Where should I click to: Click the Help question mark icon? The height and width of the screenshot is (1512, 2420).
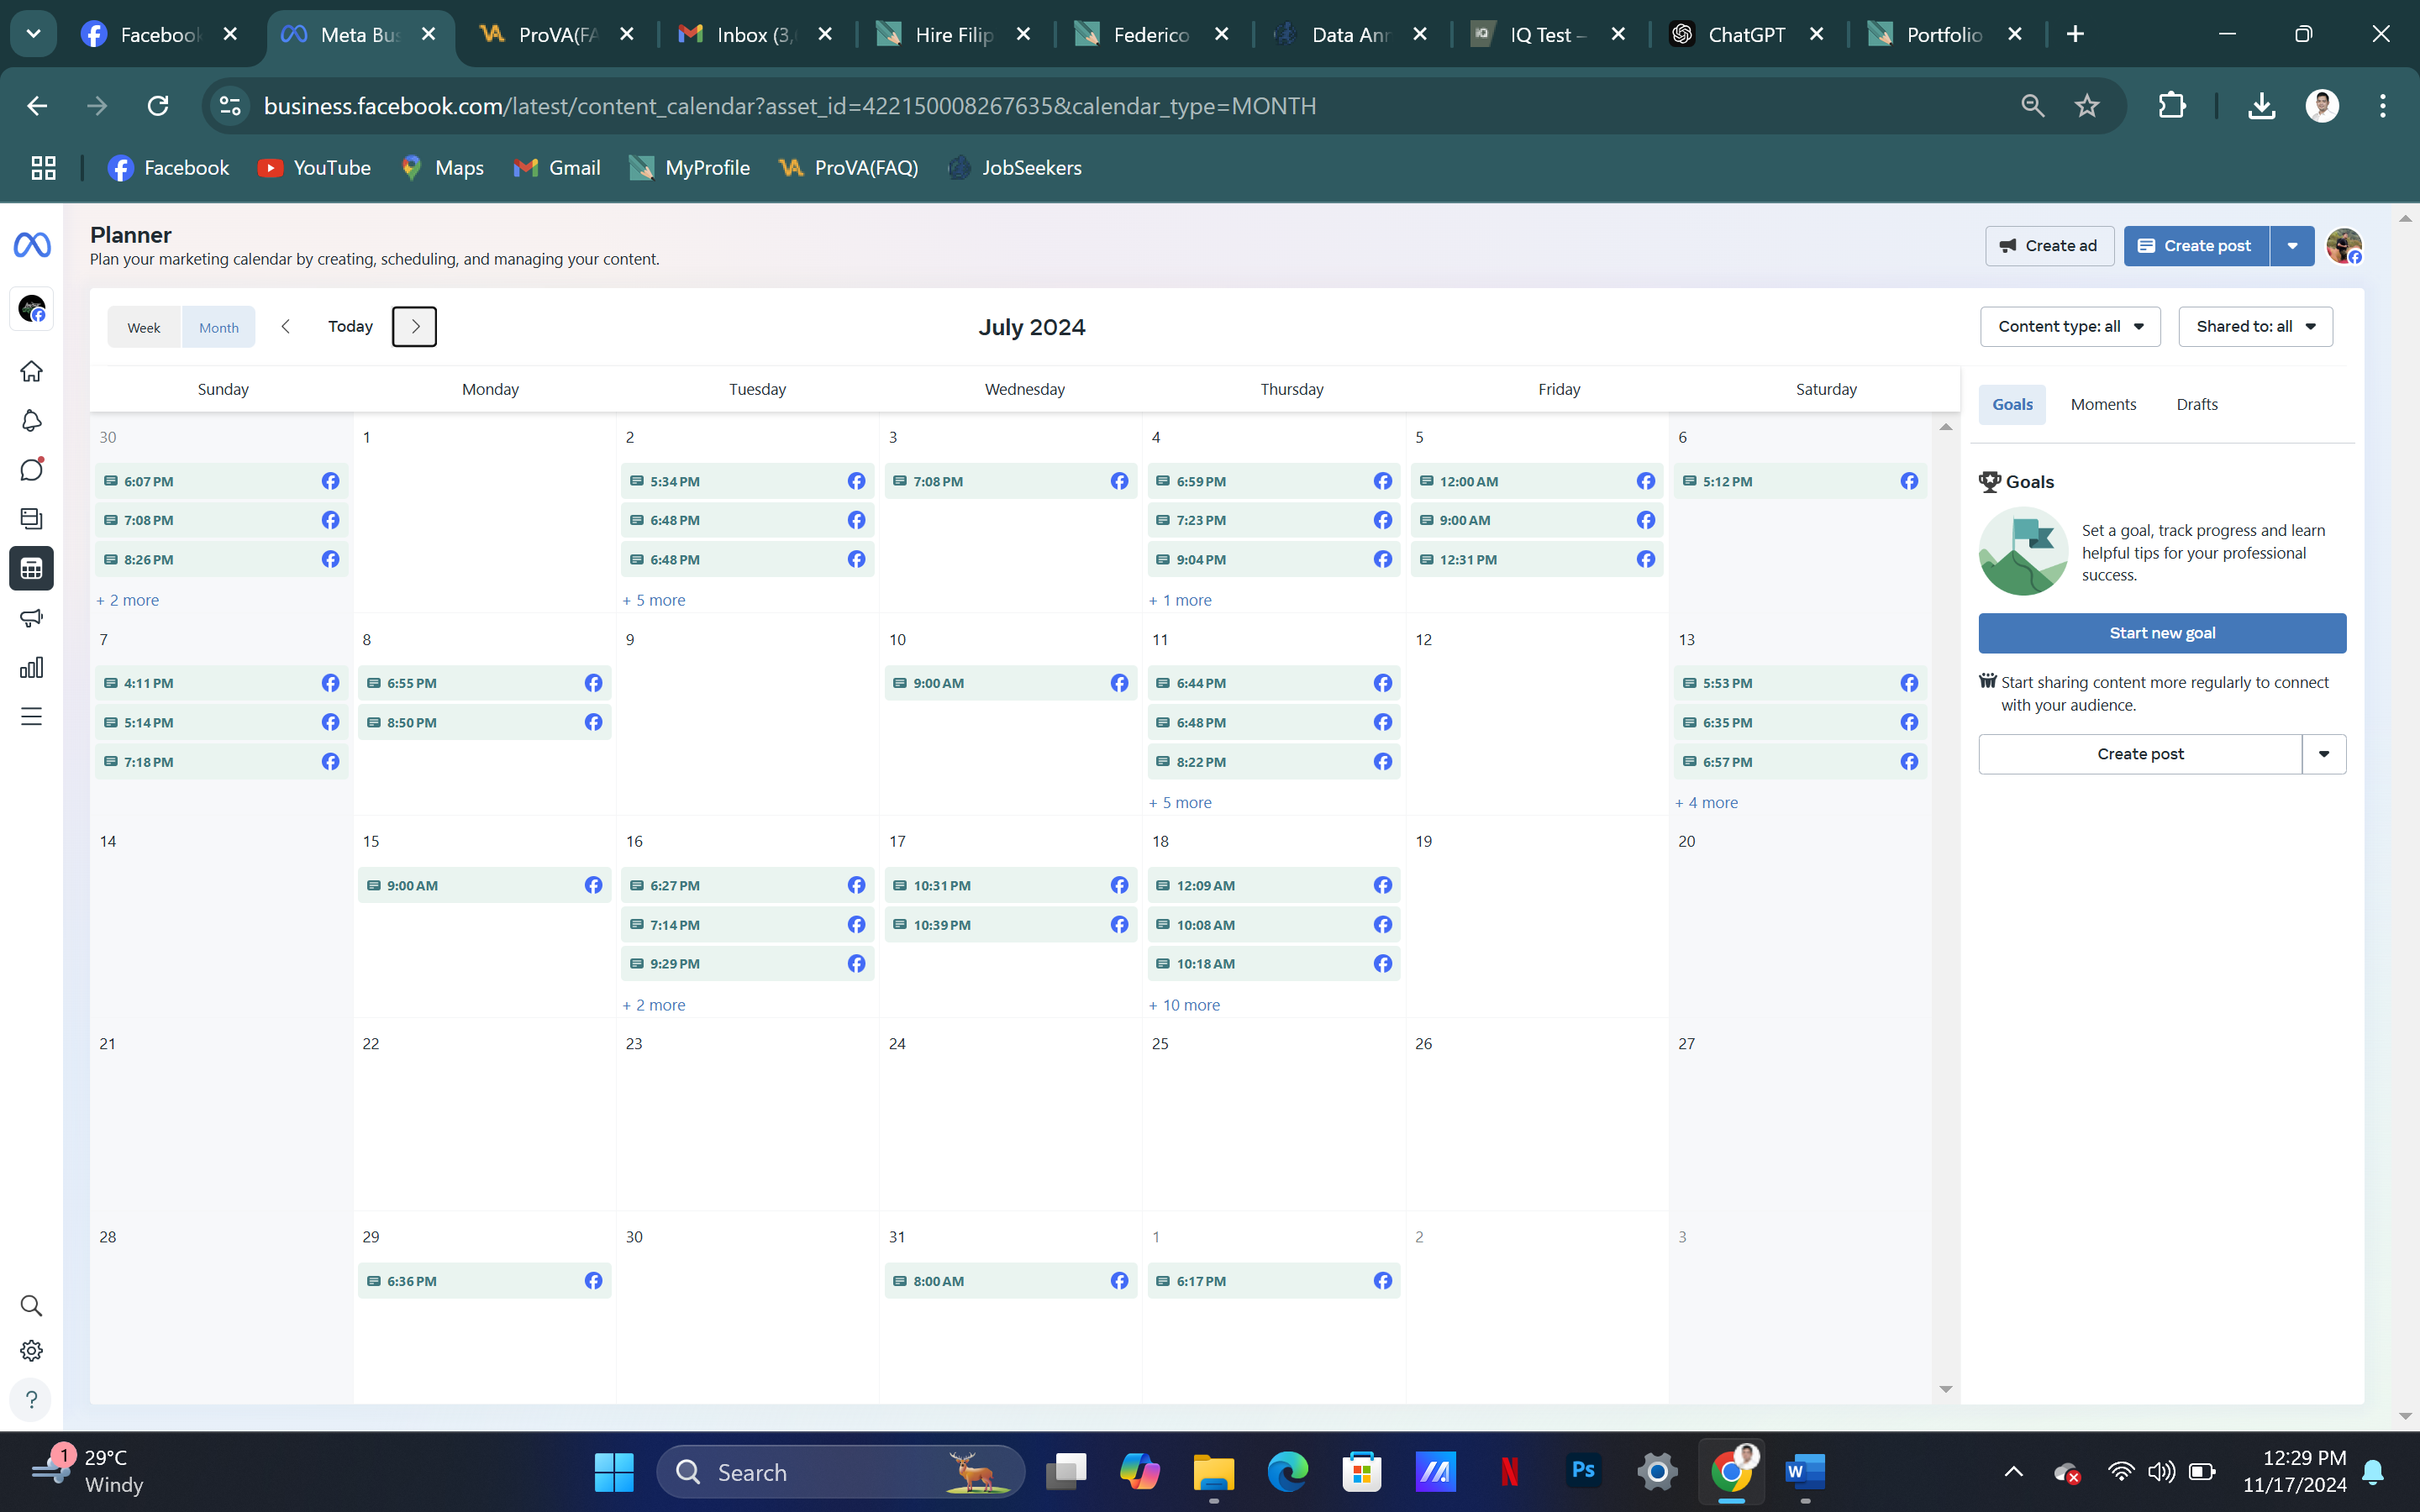[31, 1400]
